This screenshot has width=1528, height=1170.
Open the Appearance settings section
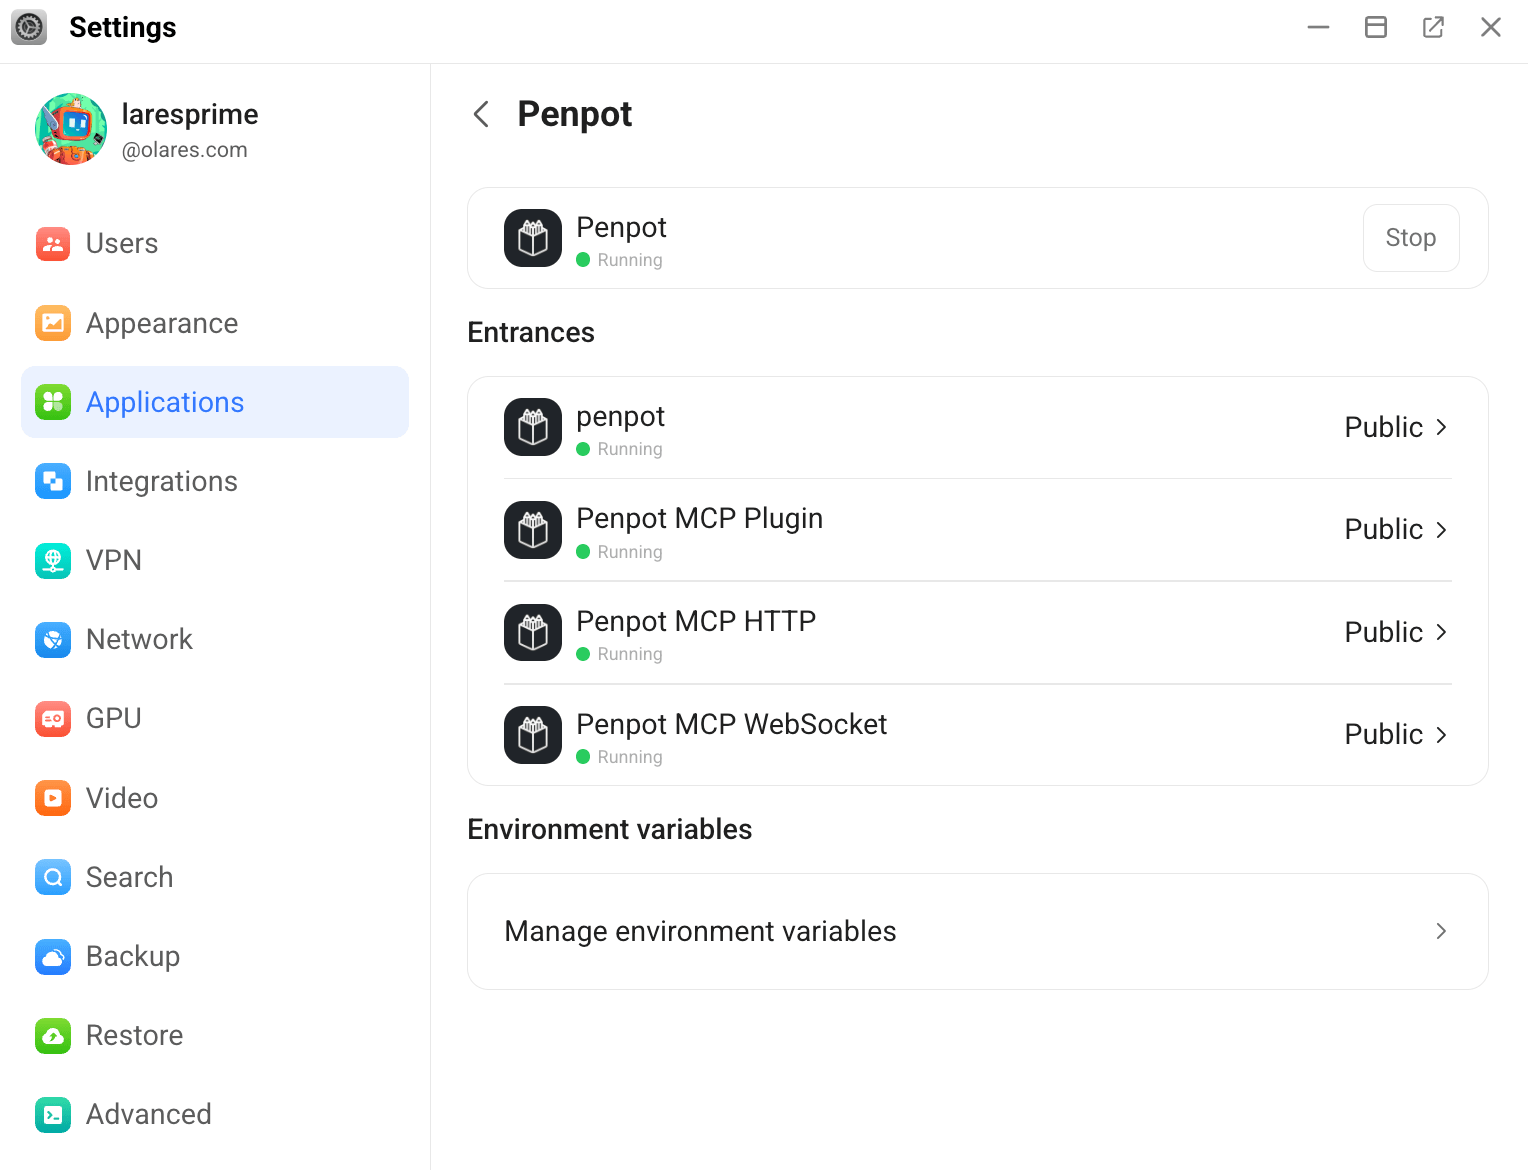pyautogui.click(x=215, y=323)
